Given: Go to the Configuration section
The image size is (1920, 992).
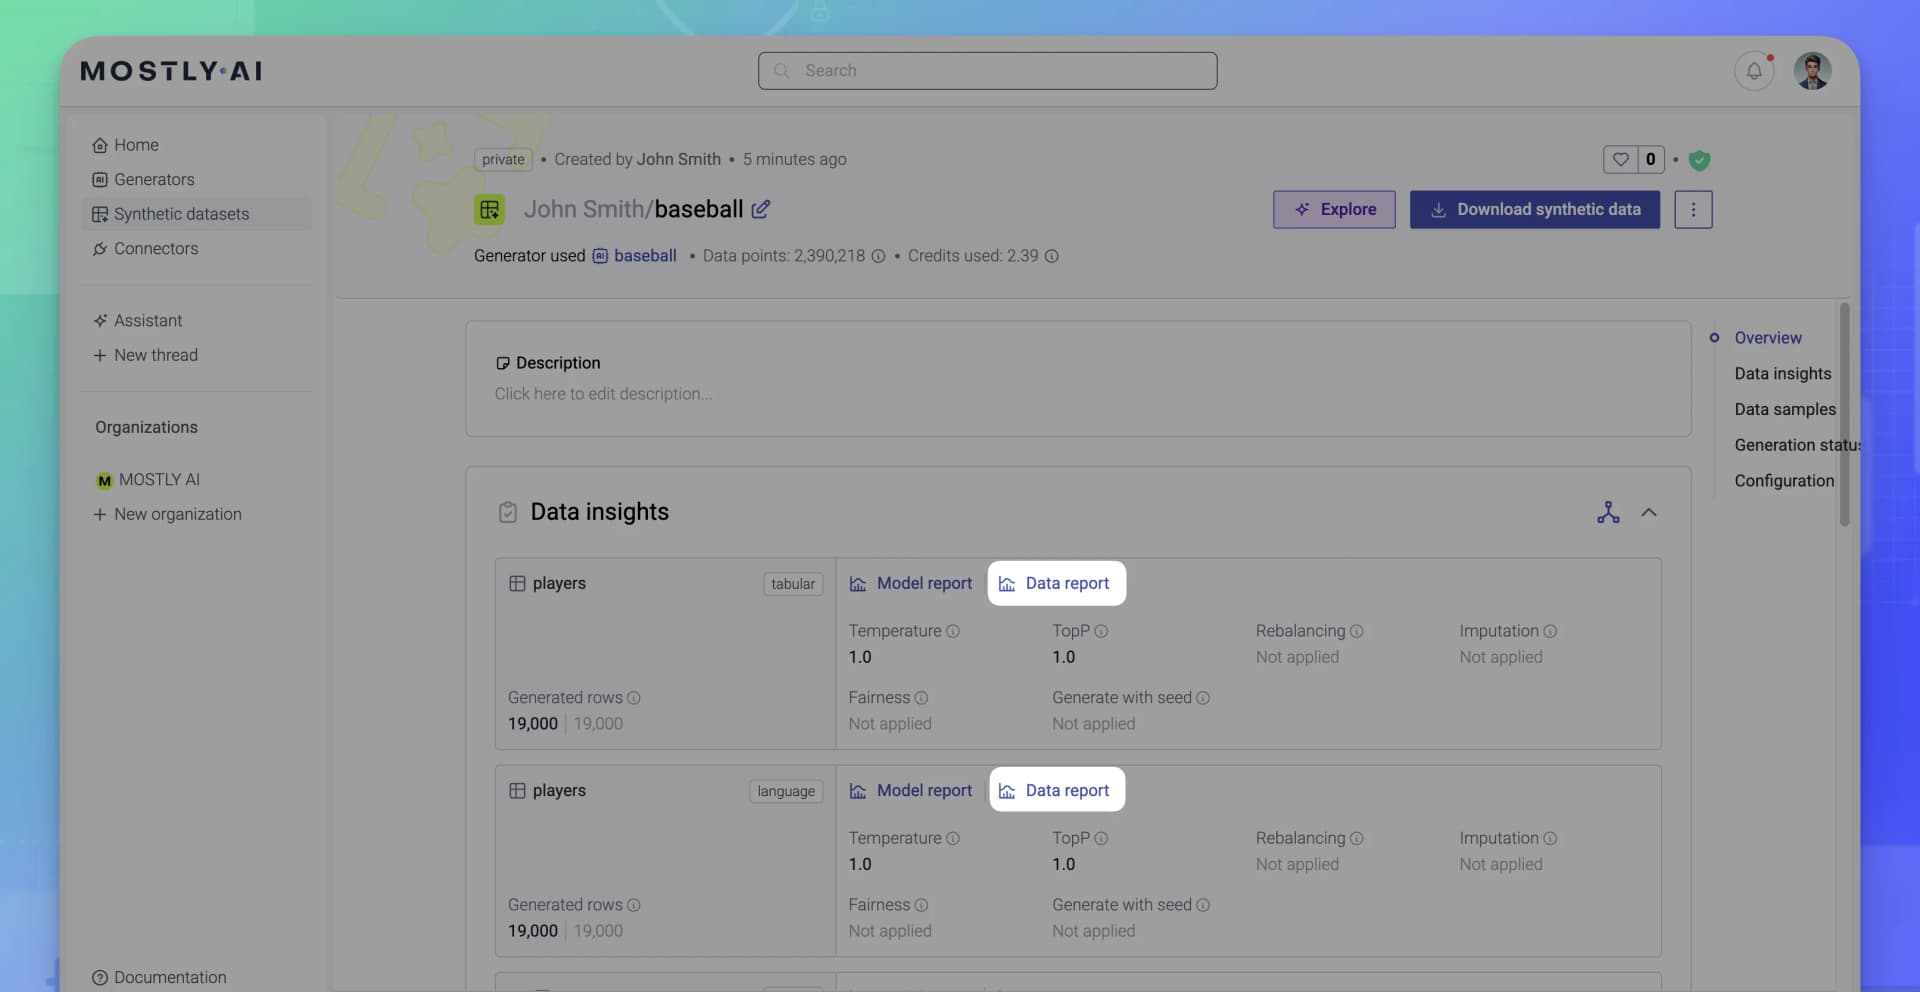Looking at the screenshot, I should point(1784,481).
